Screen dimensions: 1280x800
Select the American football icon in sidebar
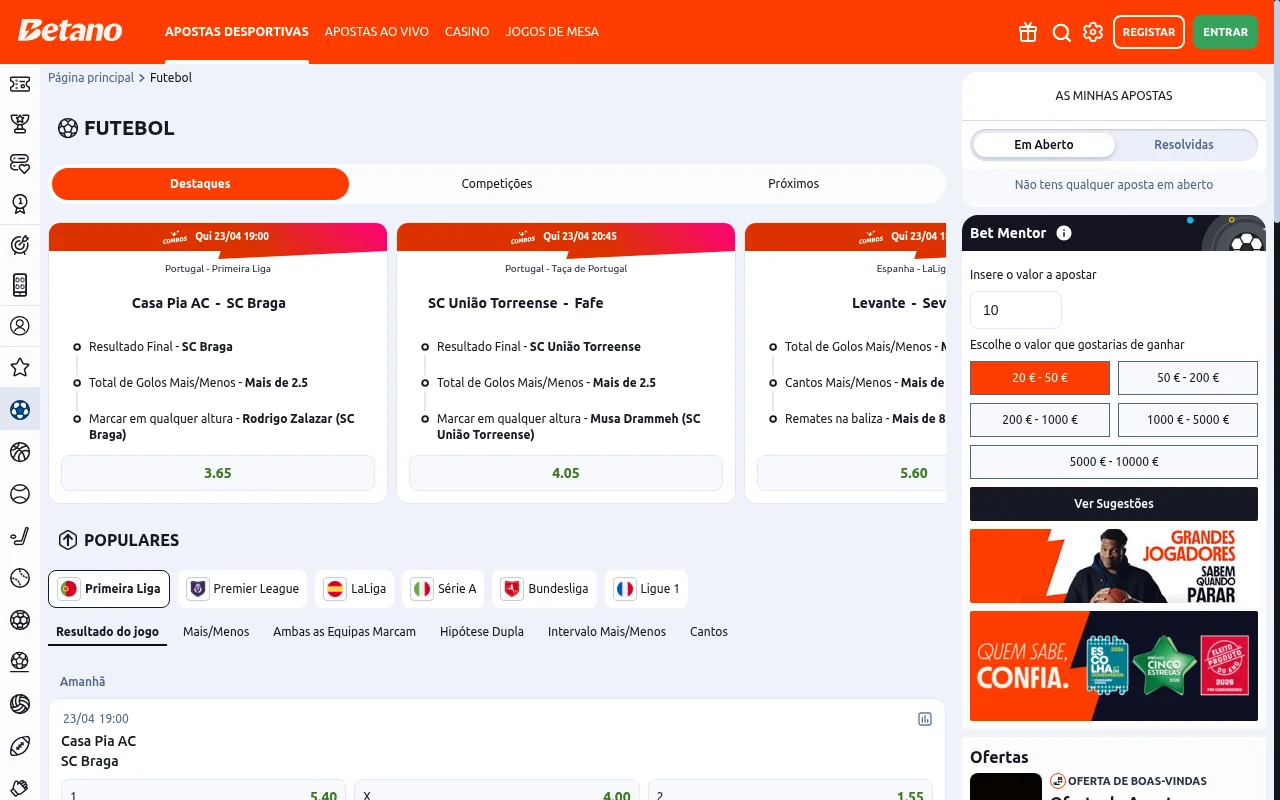[20, 746]
